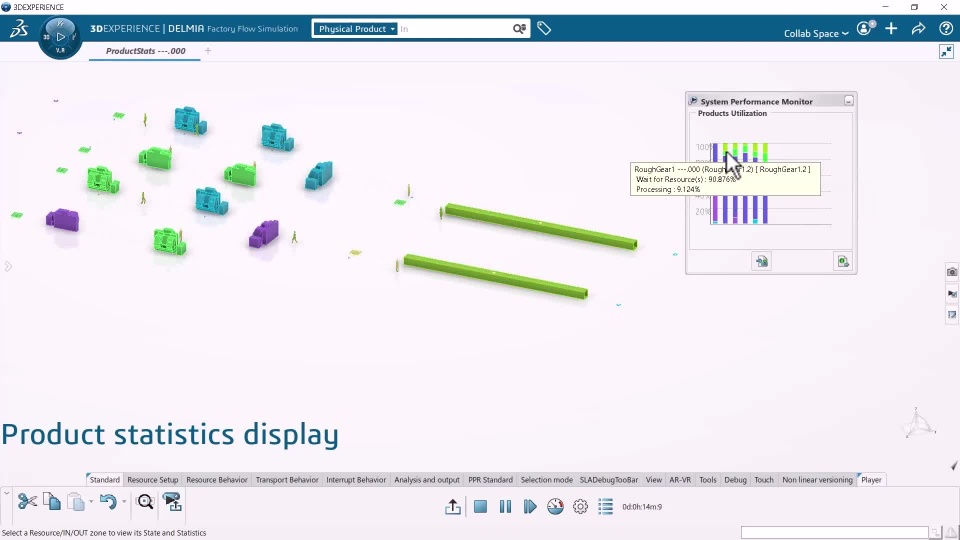Open the AR-VR tab

click(x=680, y=480)
